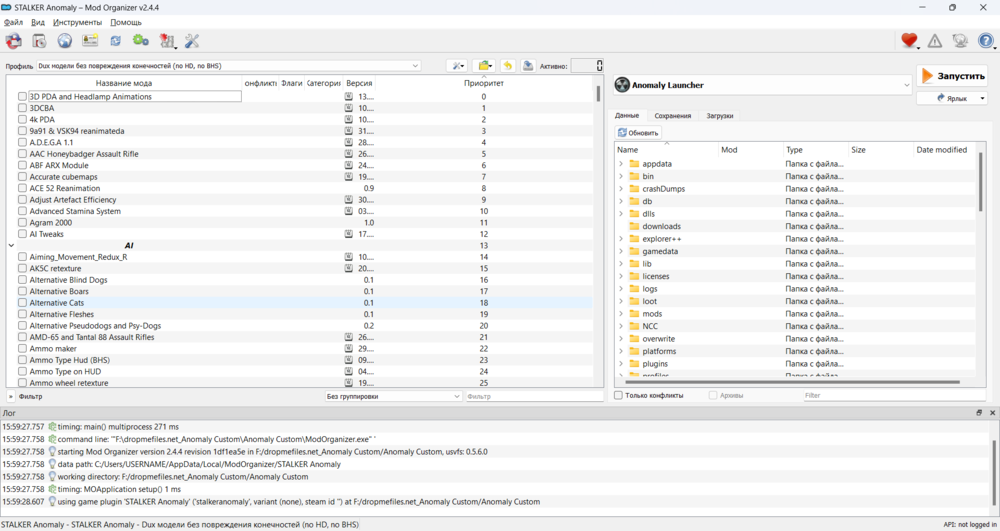Open the Инструменты menu
This screenshot has width=1000, height=531.
77,22
